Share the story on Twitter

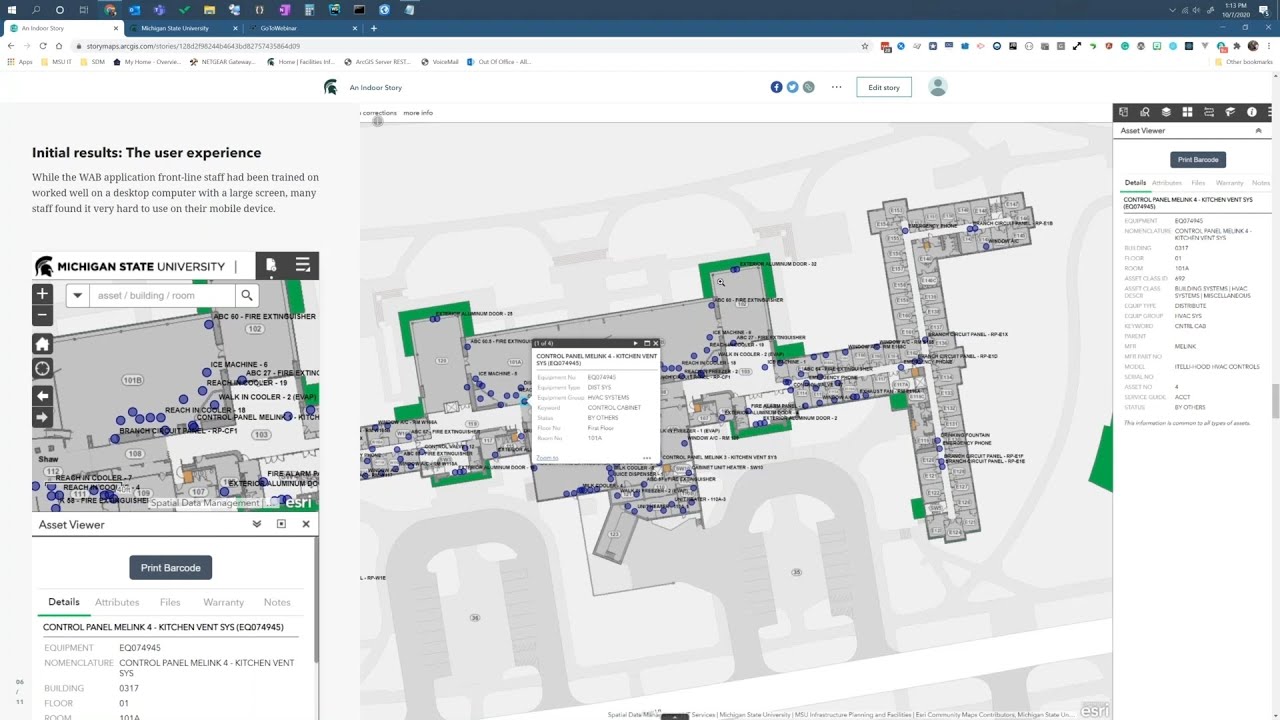tap(792, 87)
